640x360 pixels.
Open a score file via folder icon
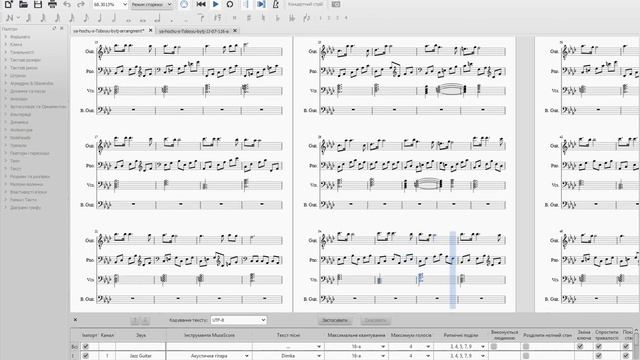(23, 4)
